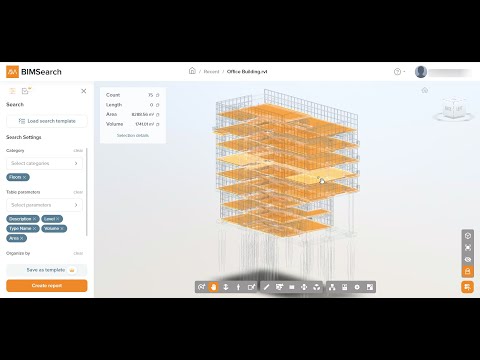Click Save as template button
The height and width of the screenshot is (360, 480).
coord(47,270)
